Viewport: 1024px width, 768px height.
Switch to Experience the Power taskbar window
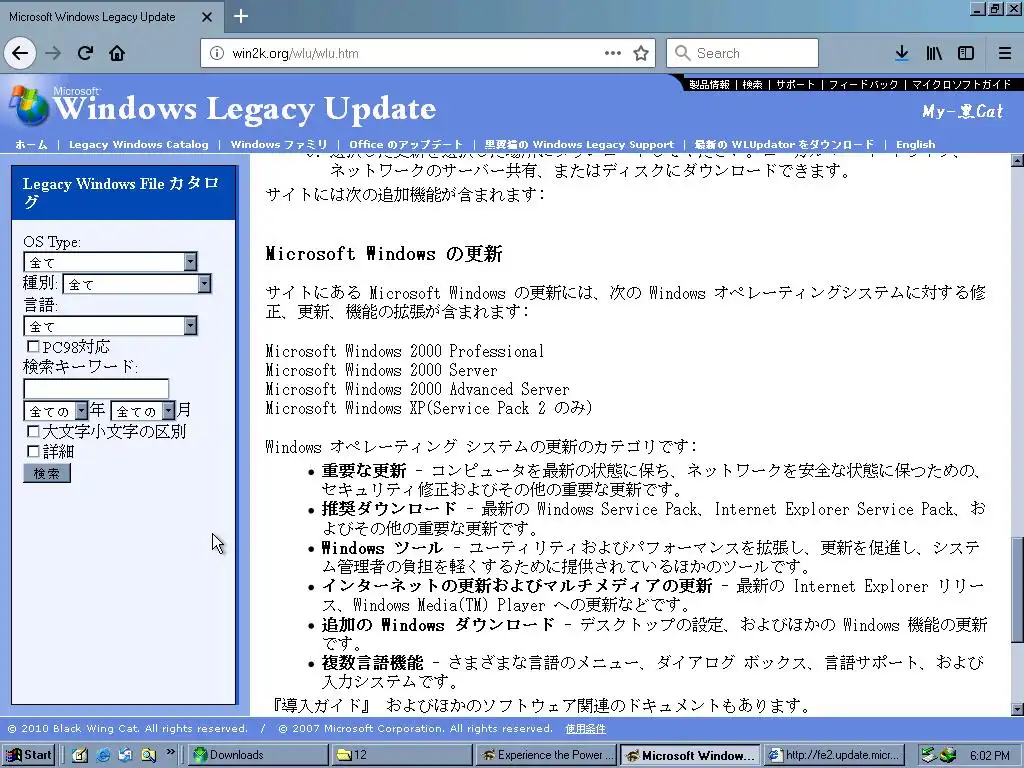pos(546,755)
